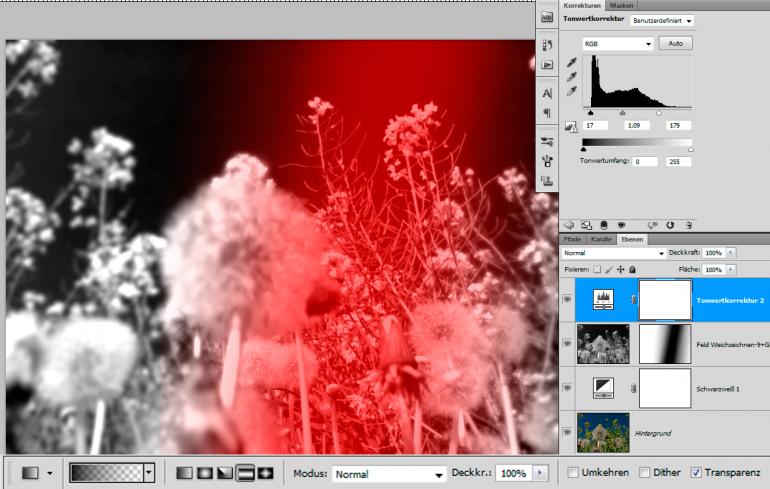Switch to the Pfade tab

click(572, 239)
